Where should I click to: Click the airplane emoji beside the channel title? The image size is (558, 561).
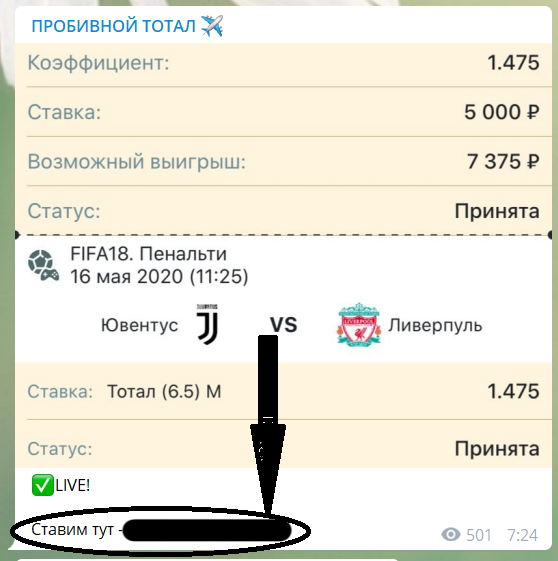[x=212, y=26]
